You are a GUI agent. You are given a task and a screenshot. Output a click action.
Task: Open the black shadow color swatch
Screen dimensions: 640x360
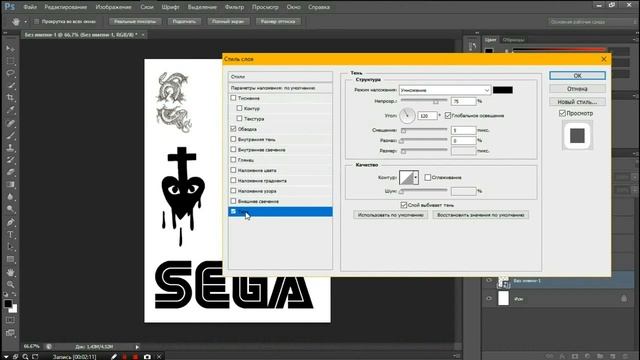[x=502, y=90]
